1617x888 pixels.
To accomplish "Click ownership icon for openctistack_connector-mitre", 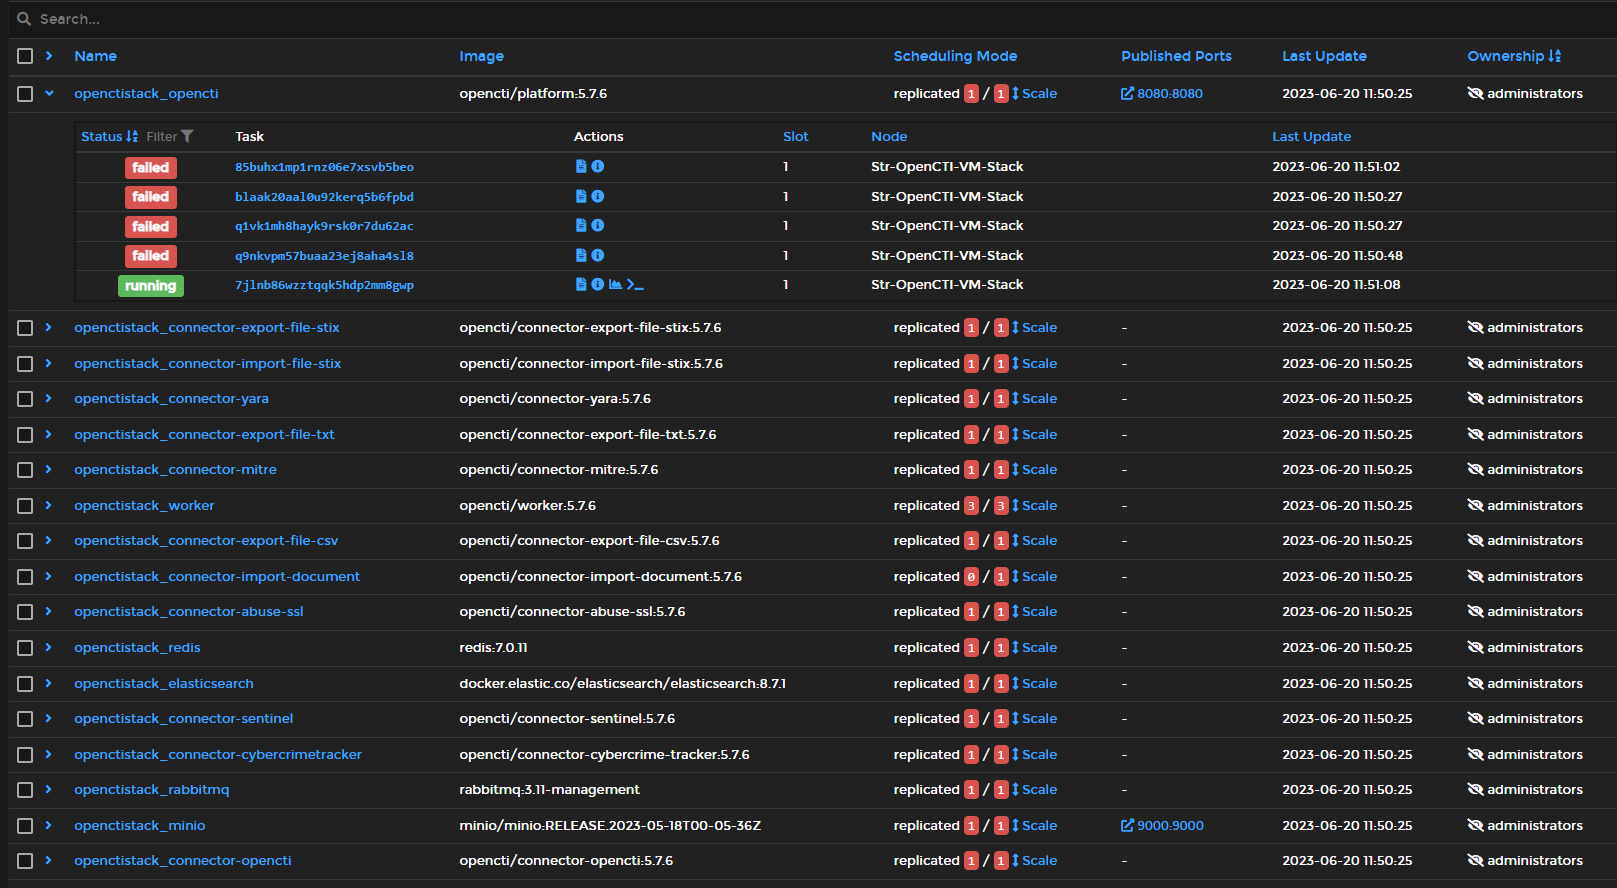I will (1475, 470).
